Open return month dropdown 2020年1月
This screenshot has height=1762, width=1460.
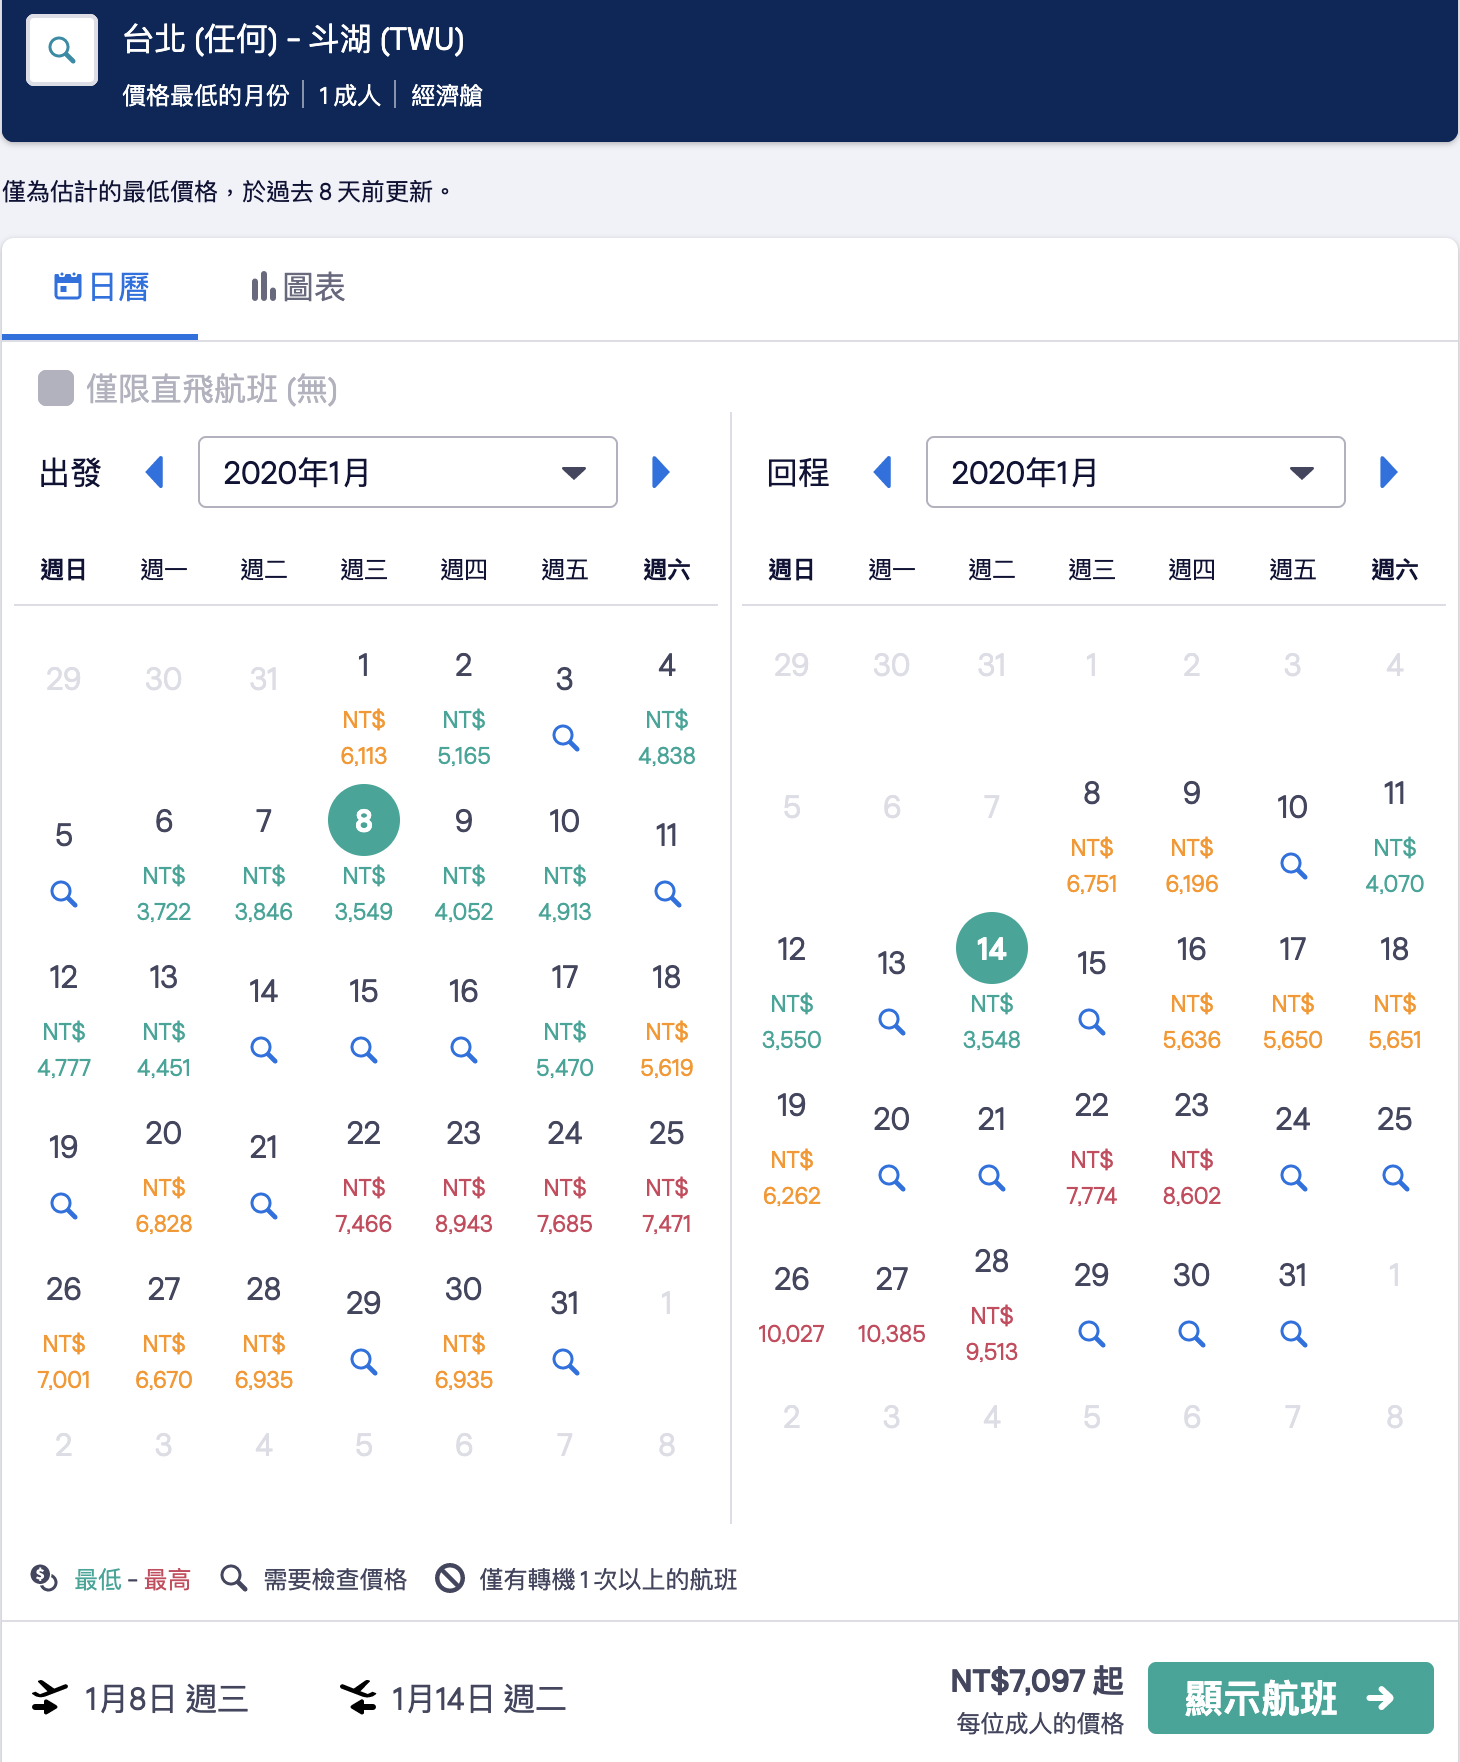pyautogui.click(x=1136, y=472)
